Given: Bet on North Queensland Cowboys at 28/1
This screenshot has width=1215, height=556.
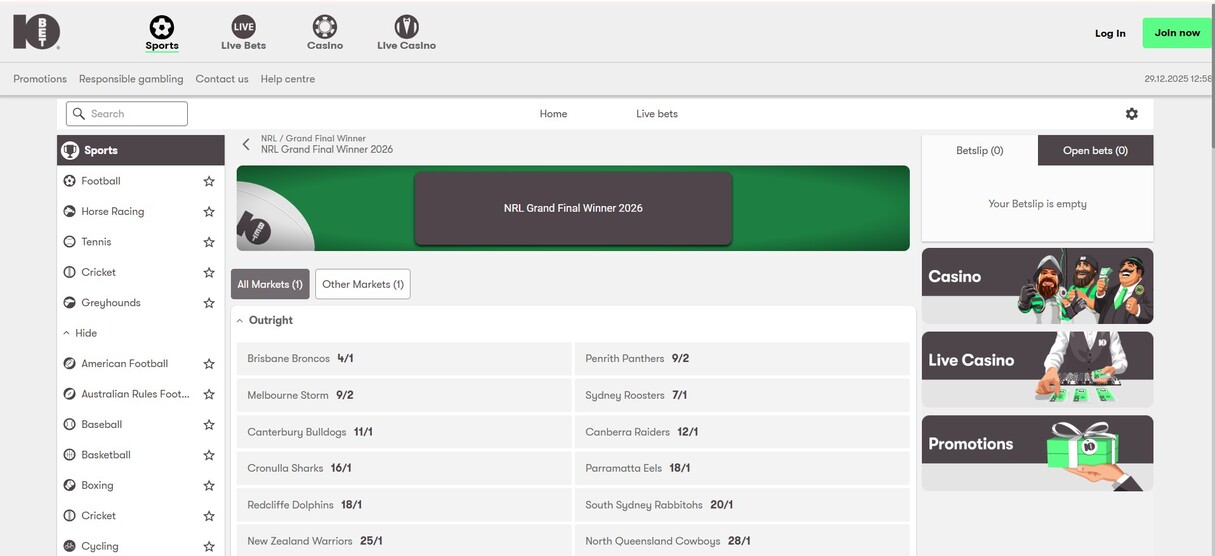Looking at the screenshot, I should click(x=742, y=541).
